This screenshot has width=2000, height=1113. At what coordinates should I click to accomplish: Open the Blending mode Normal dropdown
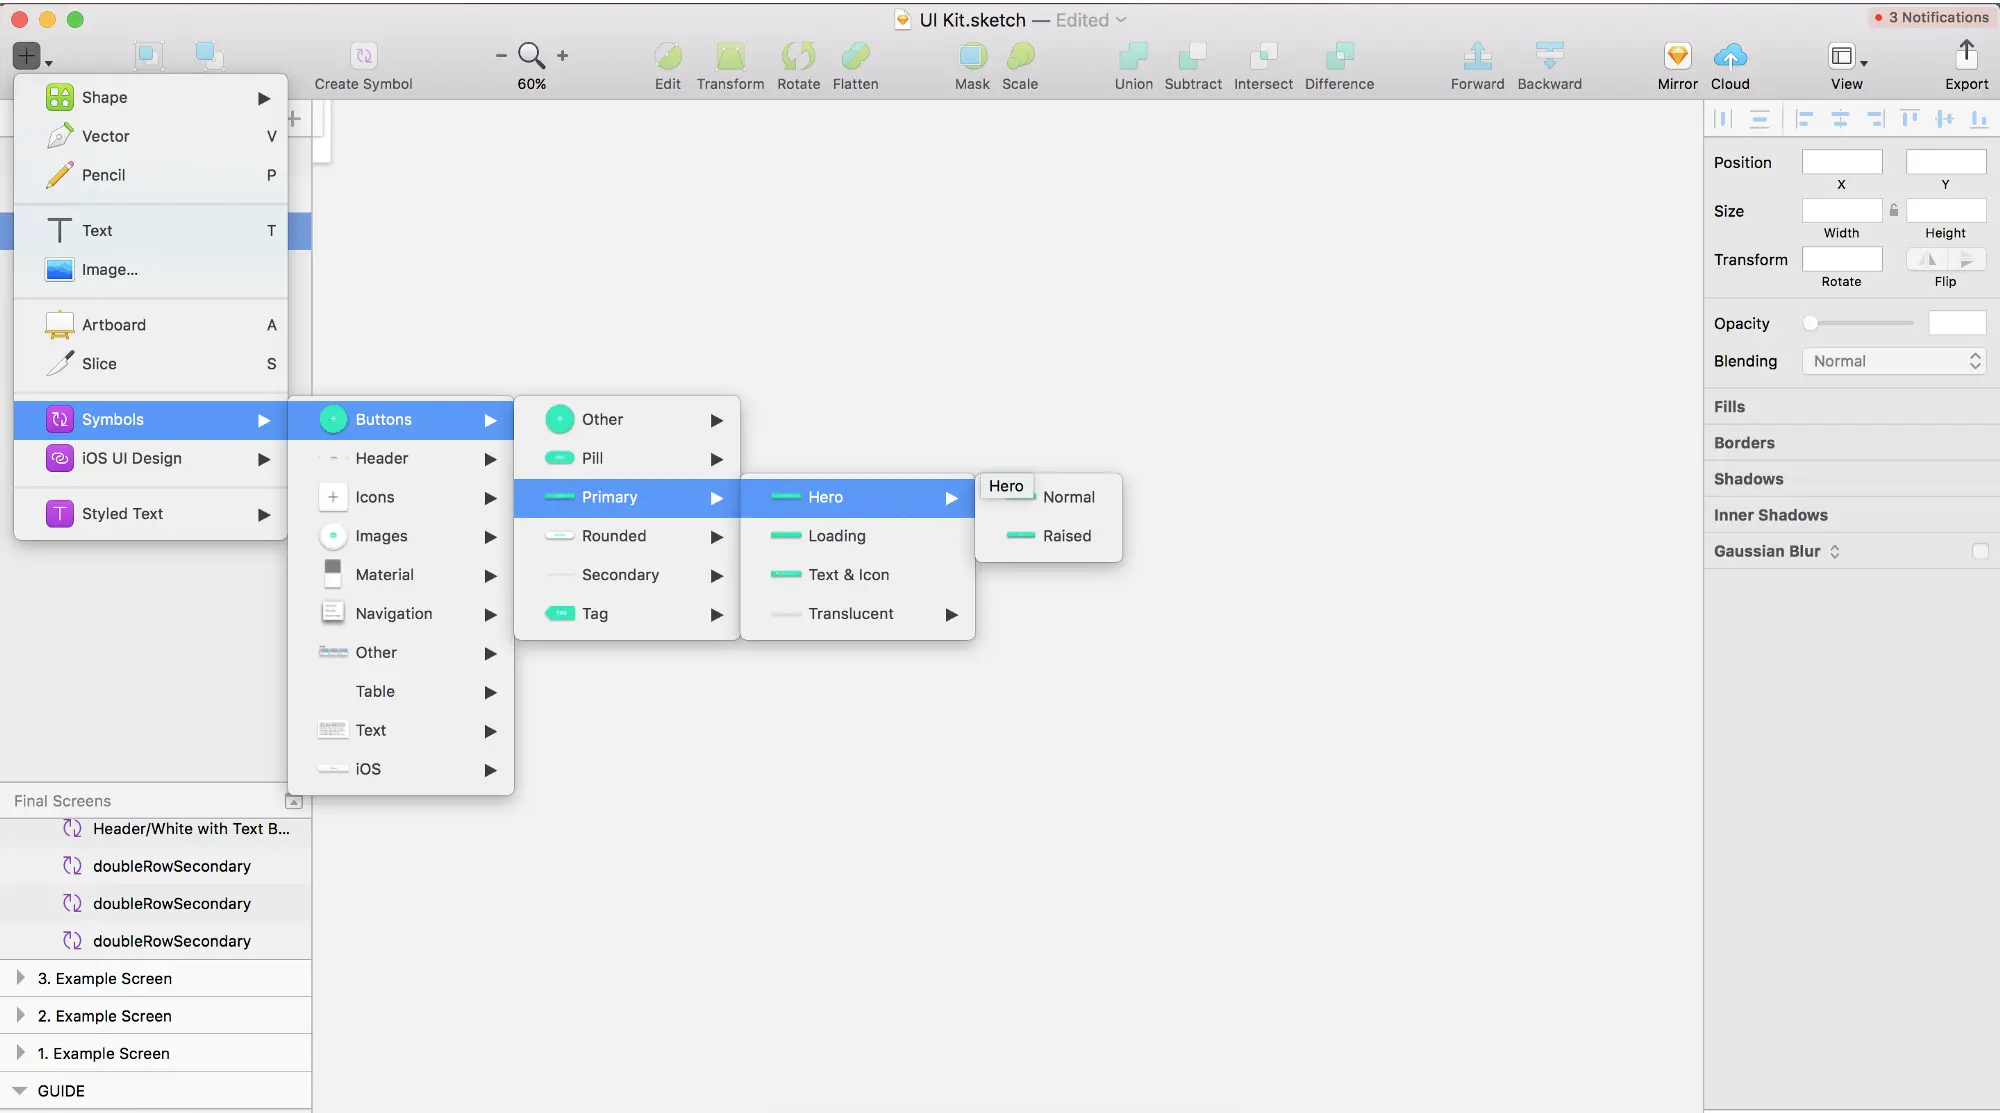point(1893,361)
